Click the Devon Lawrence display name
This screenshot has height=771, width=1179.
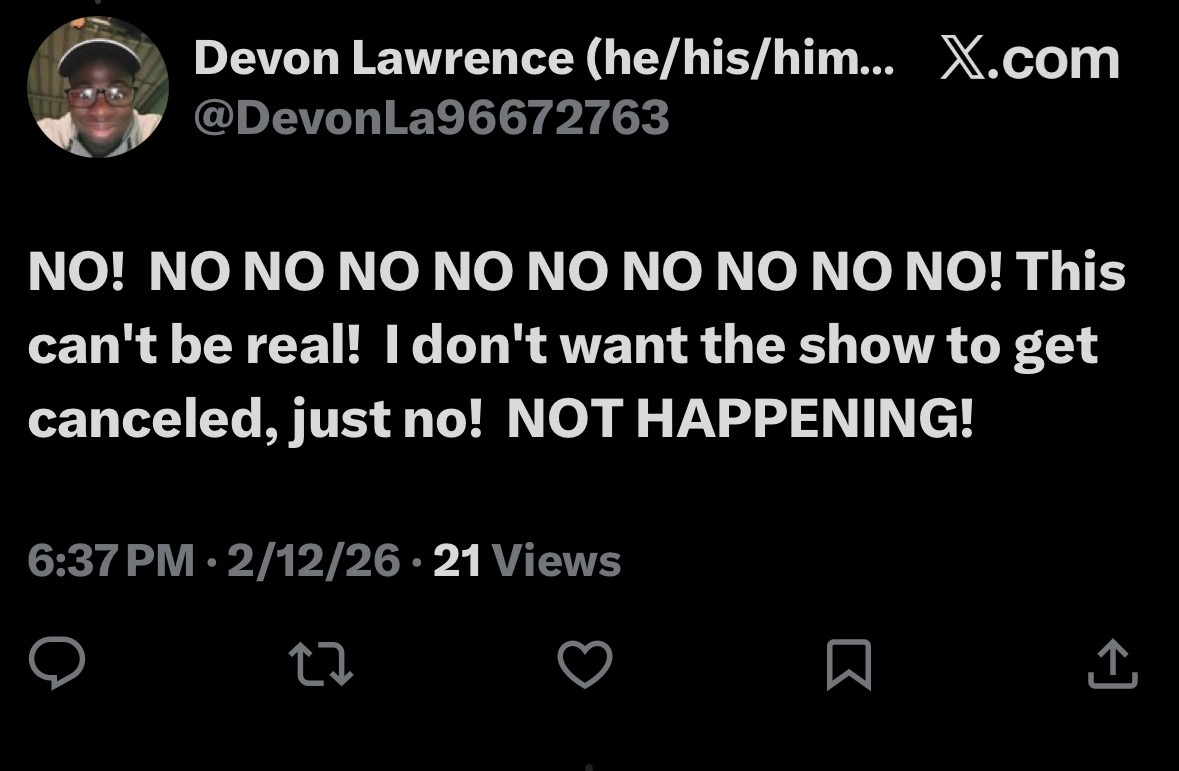pyautogui.click(x=383, y=58)
